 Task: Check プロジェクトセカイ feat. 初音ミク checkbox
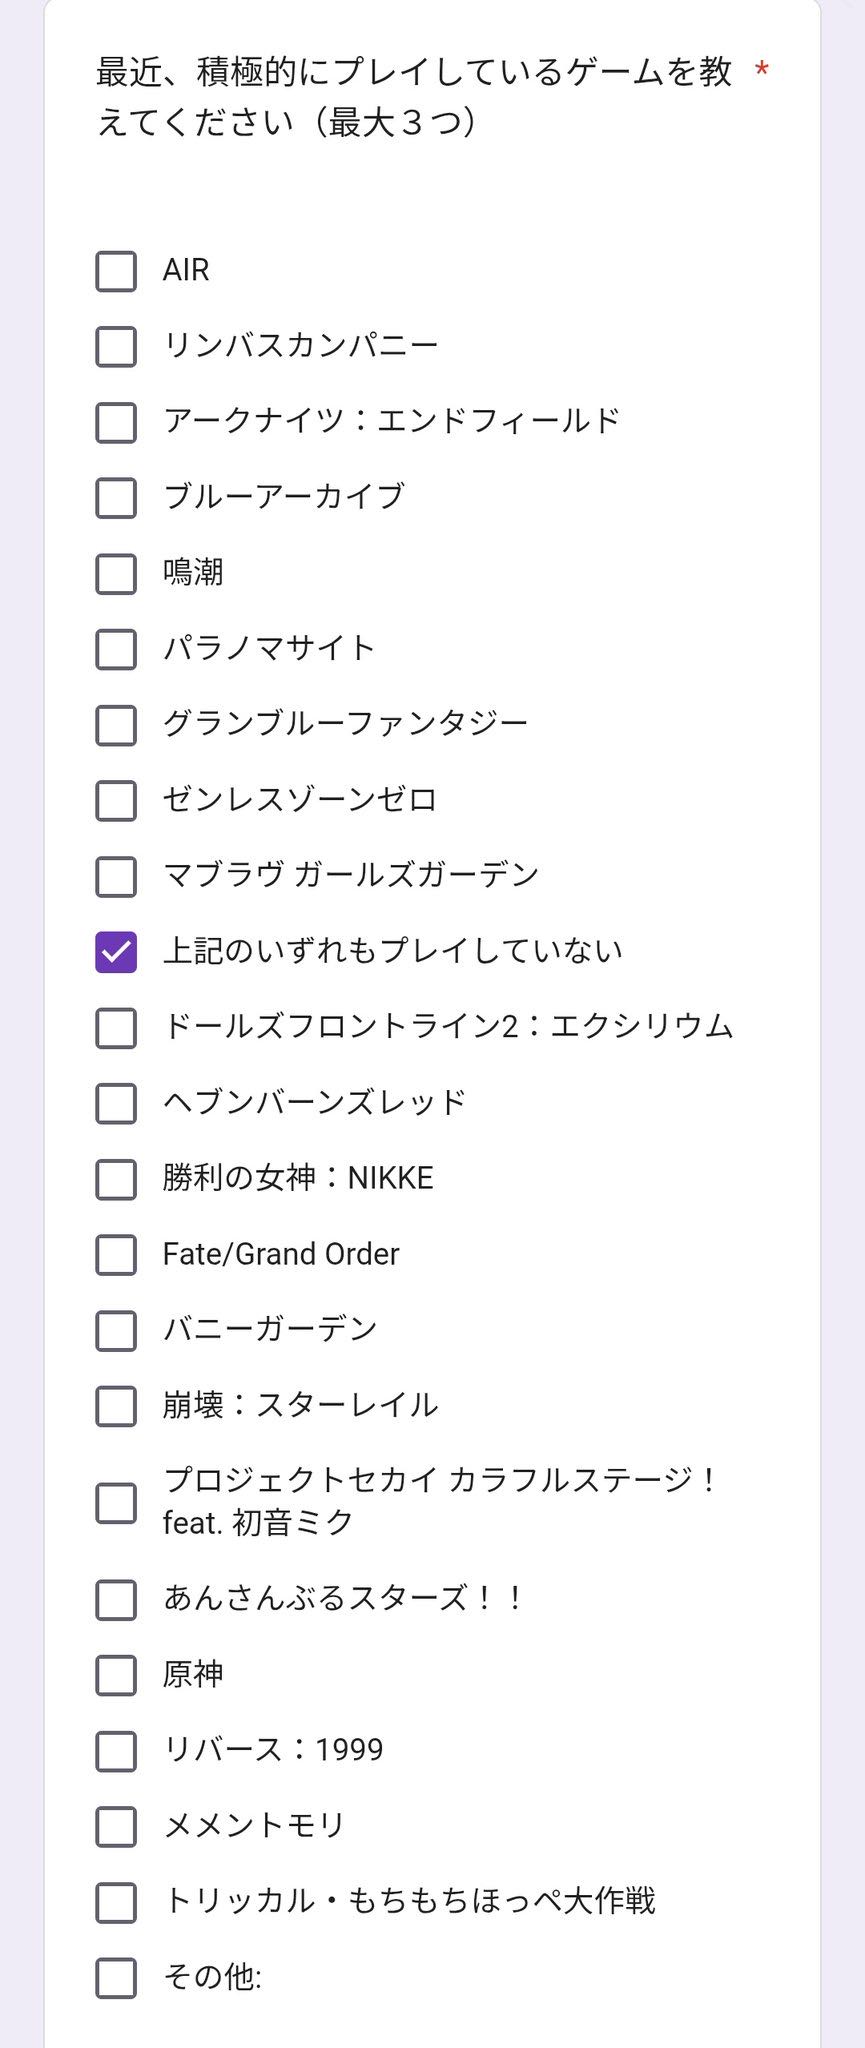pos(116,1502)
